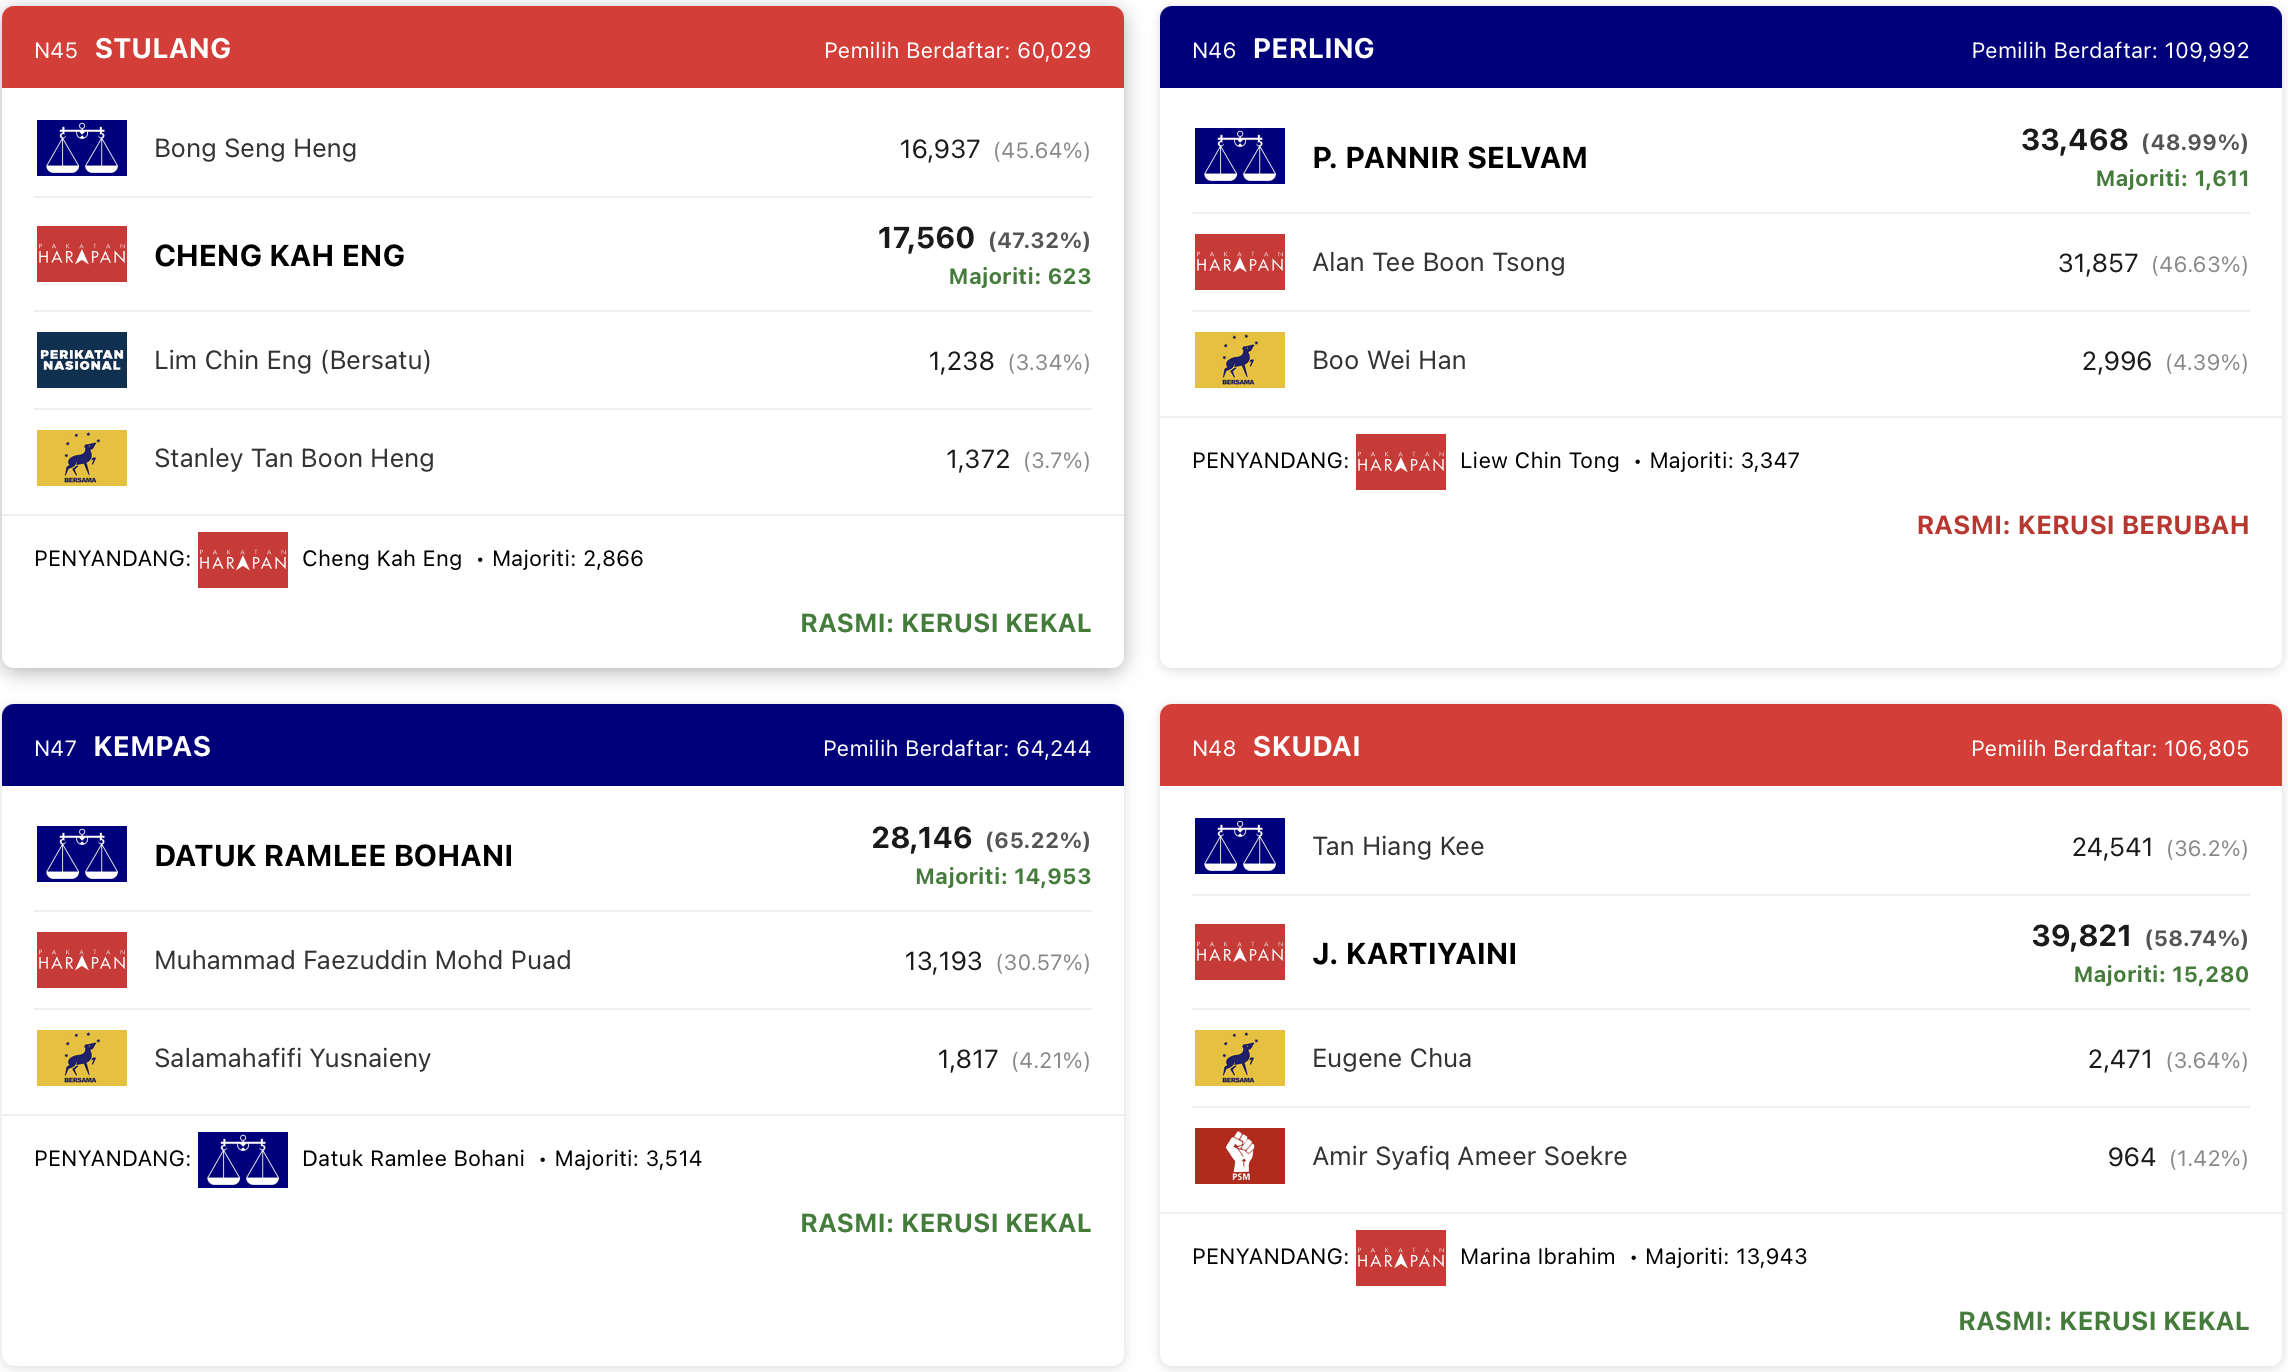Viewport: 2288px width, 1372px height.
Task: Click Harapan logo next to incumbent Liew Chin Tong
Action: [x=1401, y=462]
